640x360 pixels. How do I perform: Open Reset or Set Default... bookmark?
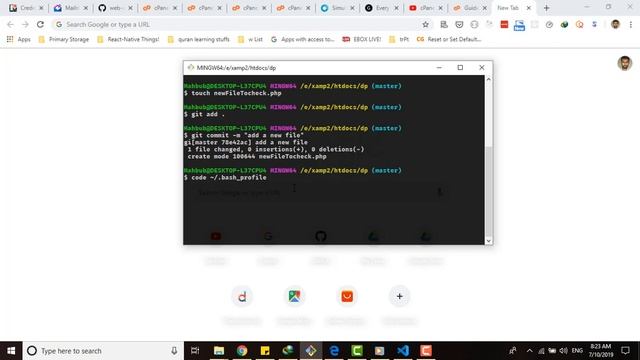[449, 39]
